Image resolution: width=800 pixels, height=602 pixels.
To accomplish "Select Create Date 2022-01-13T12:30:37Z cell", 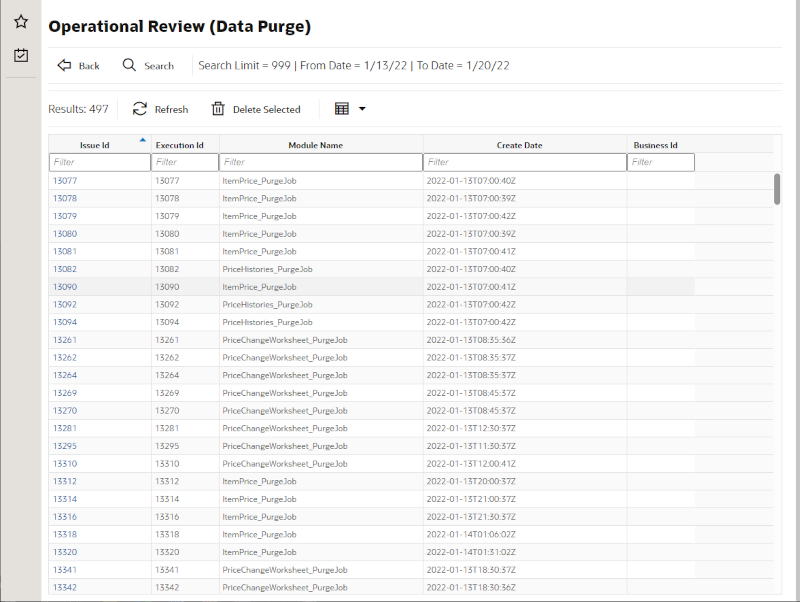I will [525, 429].
